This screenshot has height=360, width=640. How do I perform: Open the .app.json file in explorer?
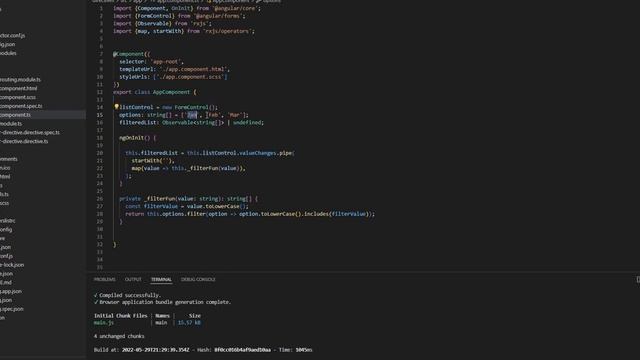tap(11, 291)
